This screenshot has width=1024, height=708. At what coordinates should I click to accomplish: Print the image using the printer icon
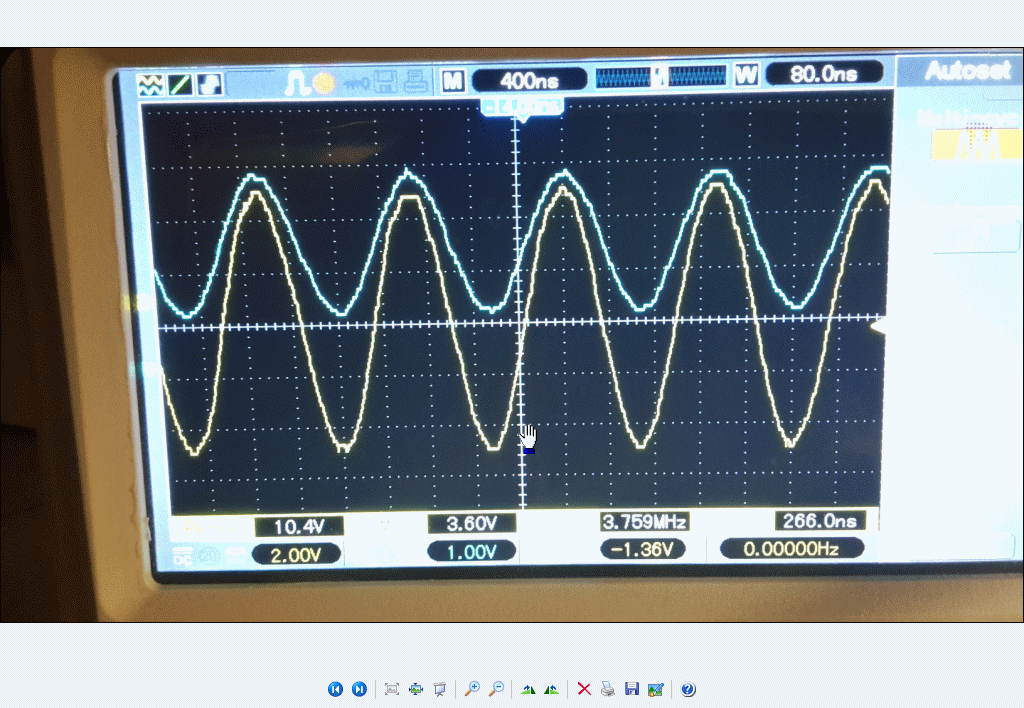click(608, 689)
